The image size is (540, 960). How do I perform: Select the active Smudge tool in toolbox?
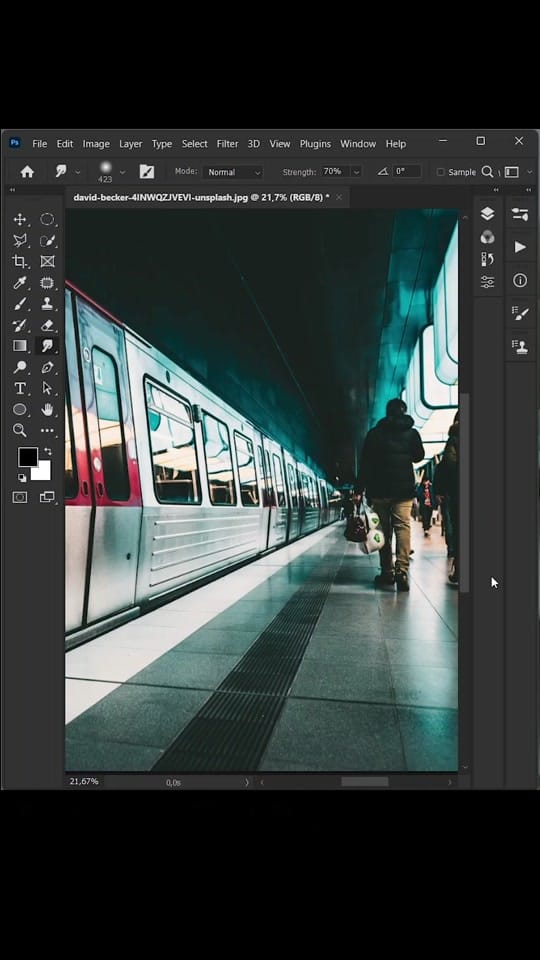[47, 346]
